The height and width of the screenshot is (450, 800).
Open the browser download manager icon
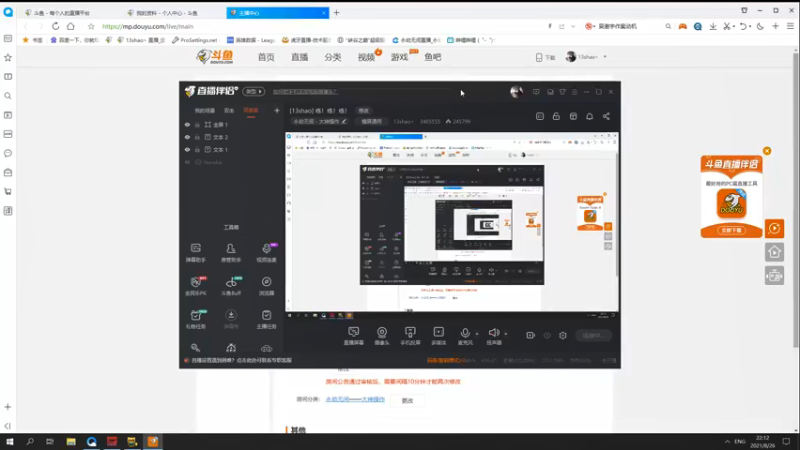pos(713,26)
